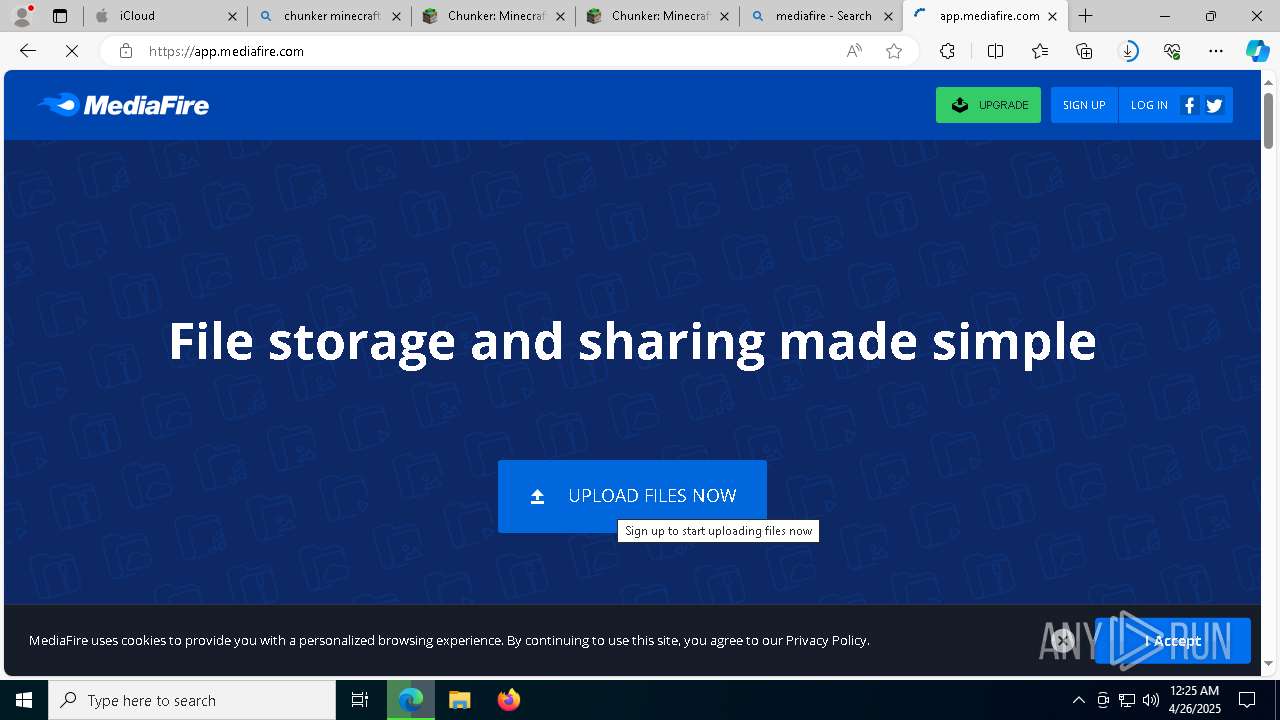
Task: Open Browser essentials heart icon
Action: coord(1172,51)
